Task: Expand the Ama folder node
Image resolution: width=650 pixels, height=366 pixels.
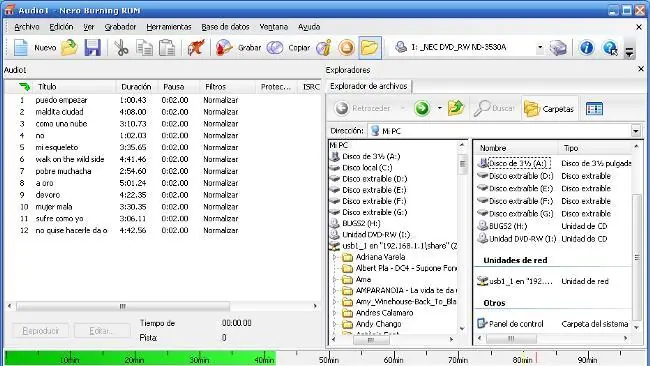Action: click(x=335, y=279)
